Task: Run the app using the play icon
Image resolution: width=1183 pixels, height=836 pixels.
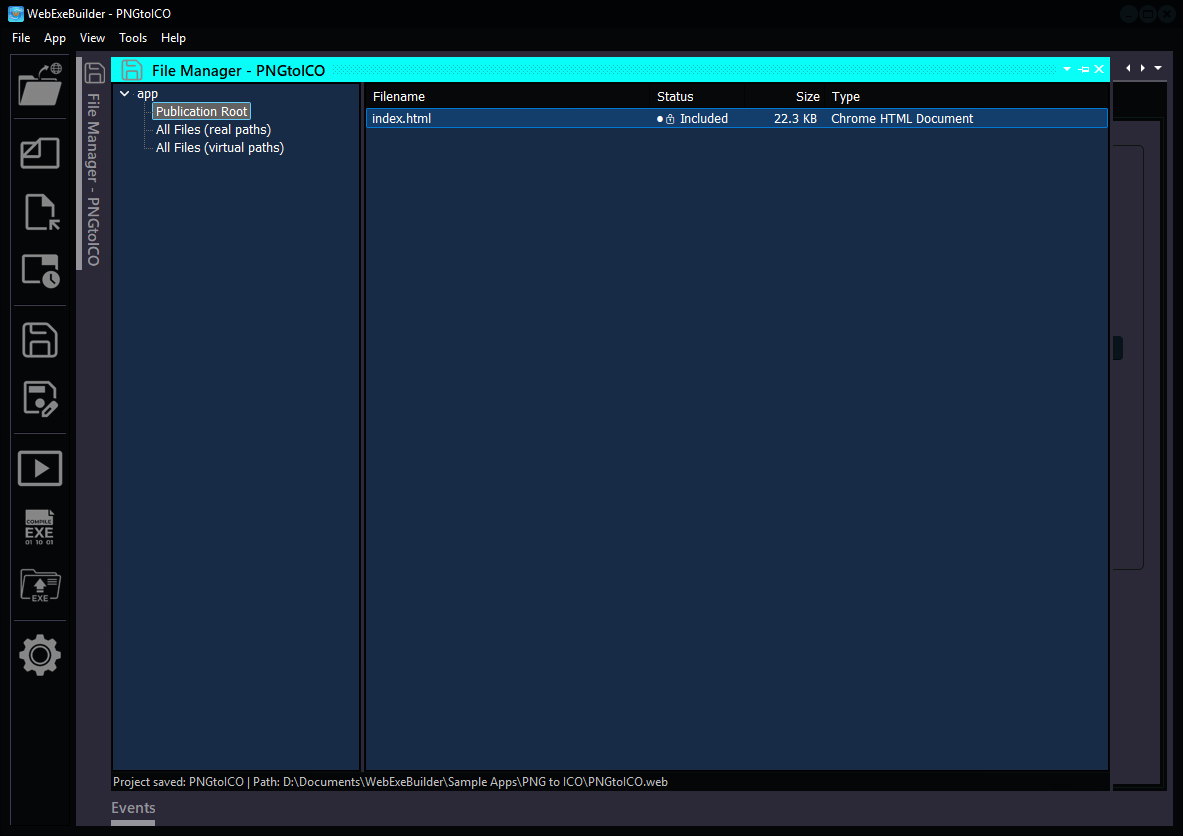Action: [x=39, y=467]
